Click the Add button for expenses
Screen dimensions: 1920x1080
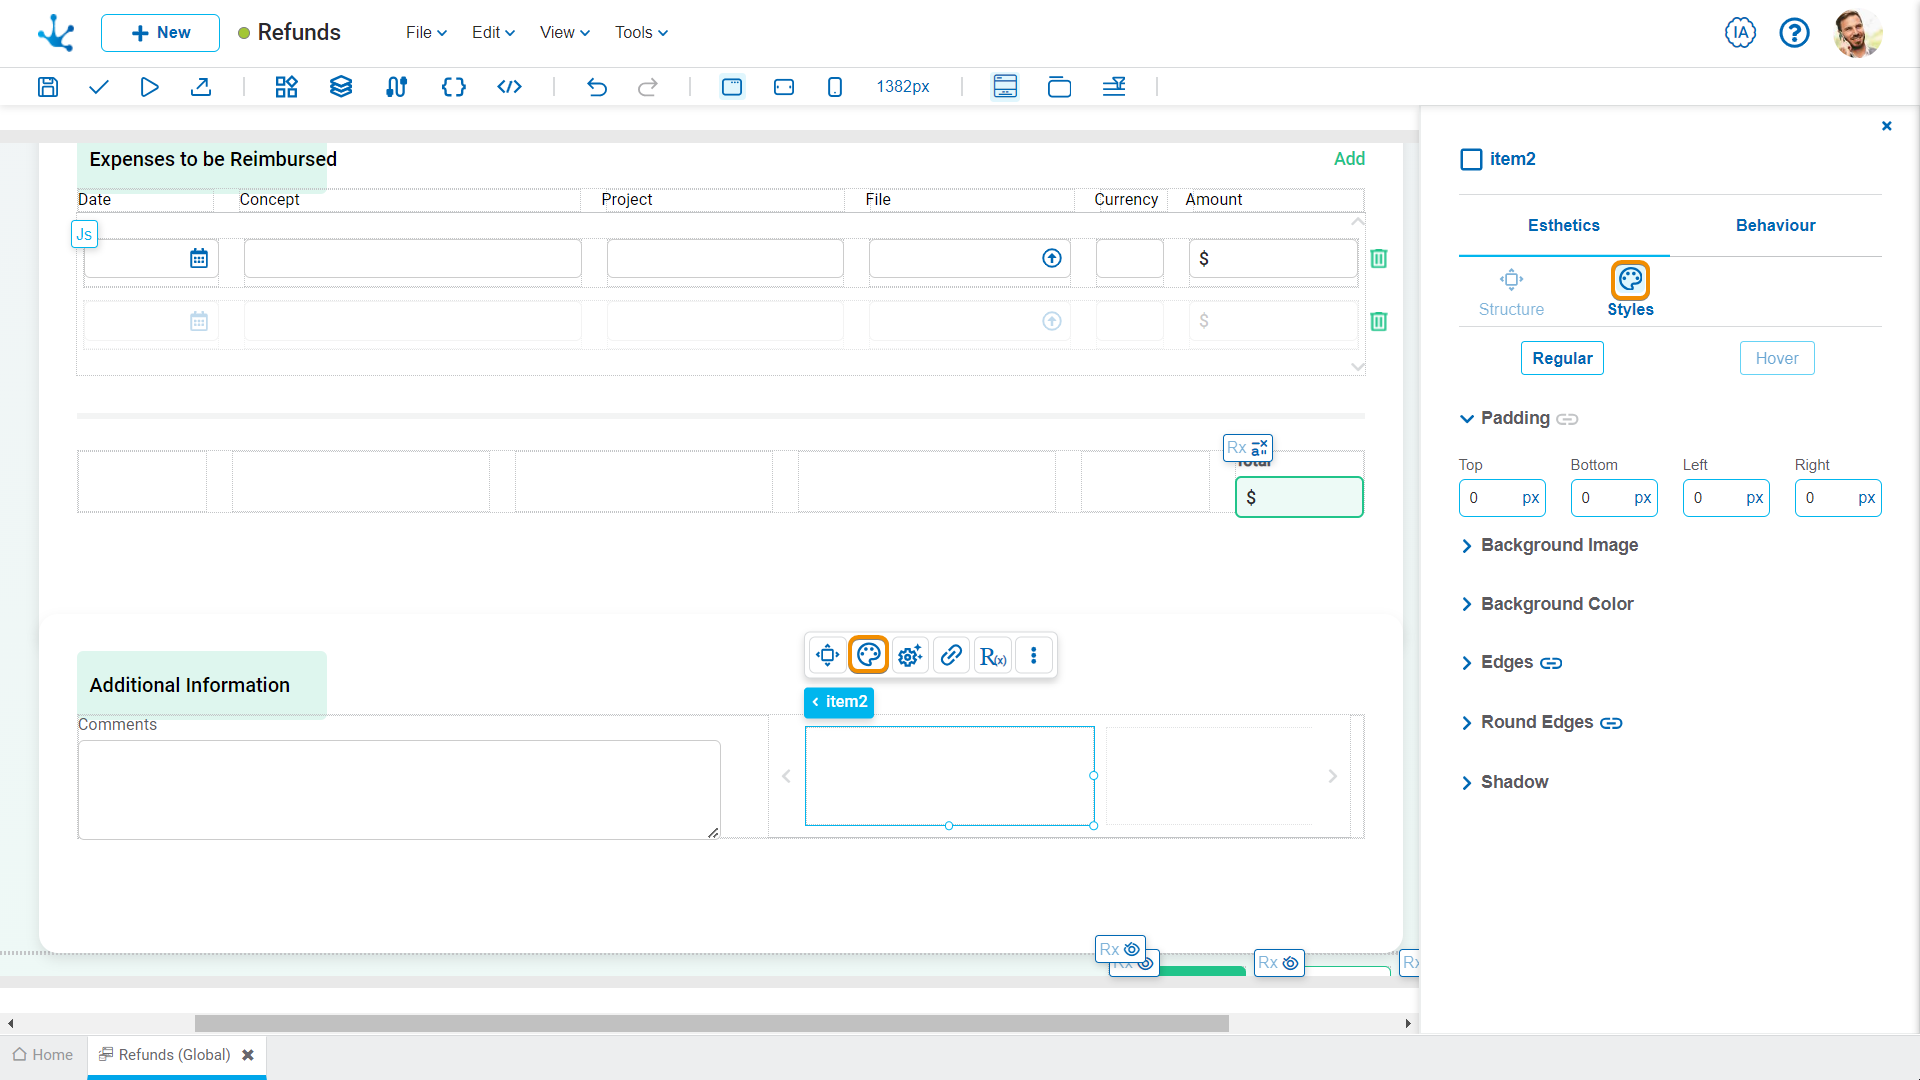coord(1348,157)
